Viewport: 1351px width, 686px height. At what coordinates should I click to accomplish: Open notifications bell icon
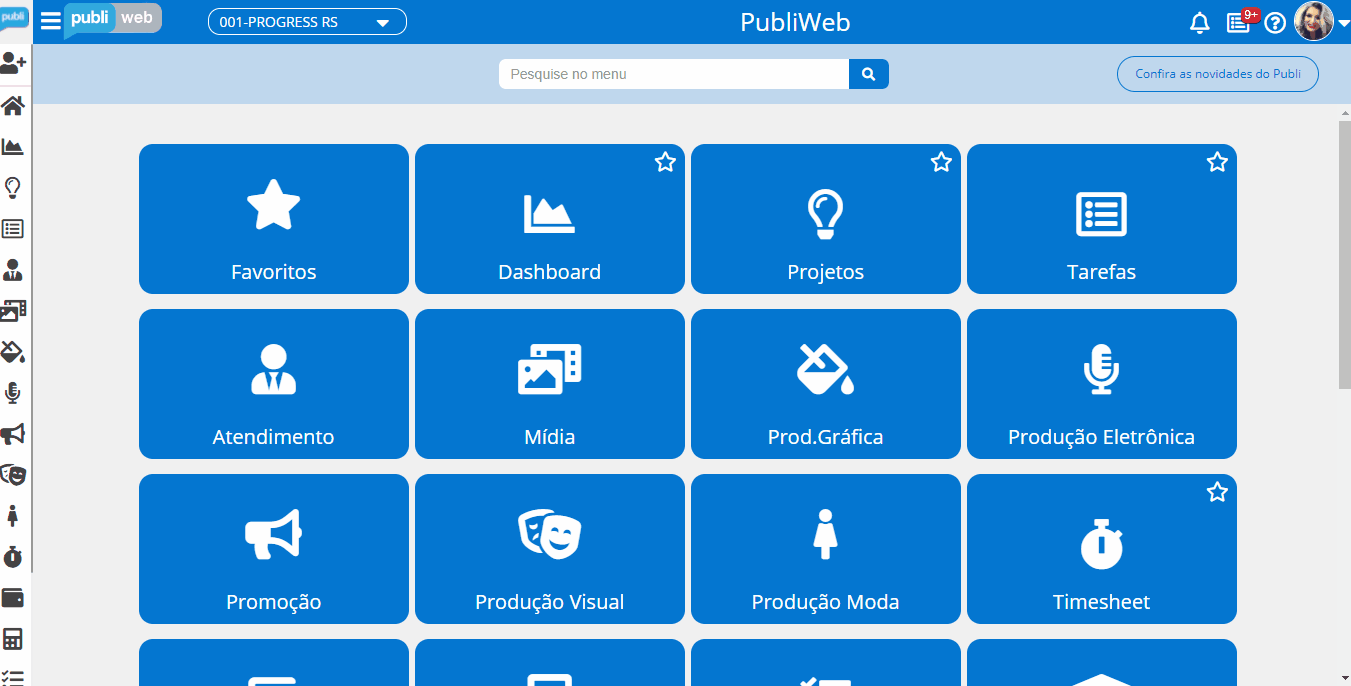tap(1200, 23)
